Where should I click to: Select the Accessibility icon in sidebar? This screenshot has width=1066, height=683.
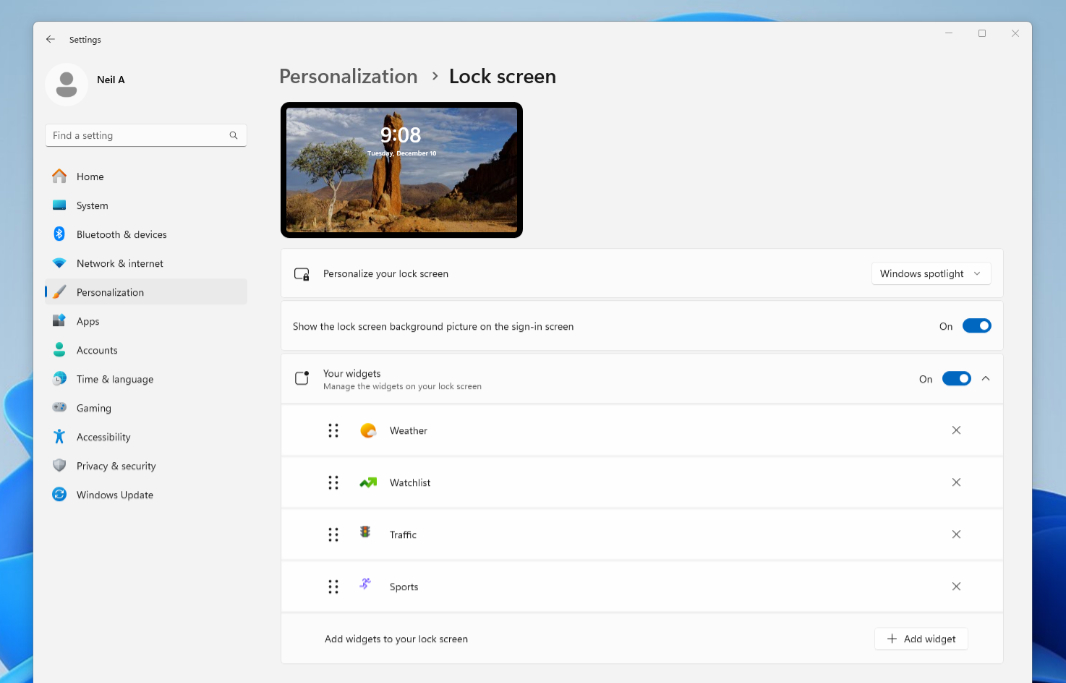tap(59, 437)
